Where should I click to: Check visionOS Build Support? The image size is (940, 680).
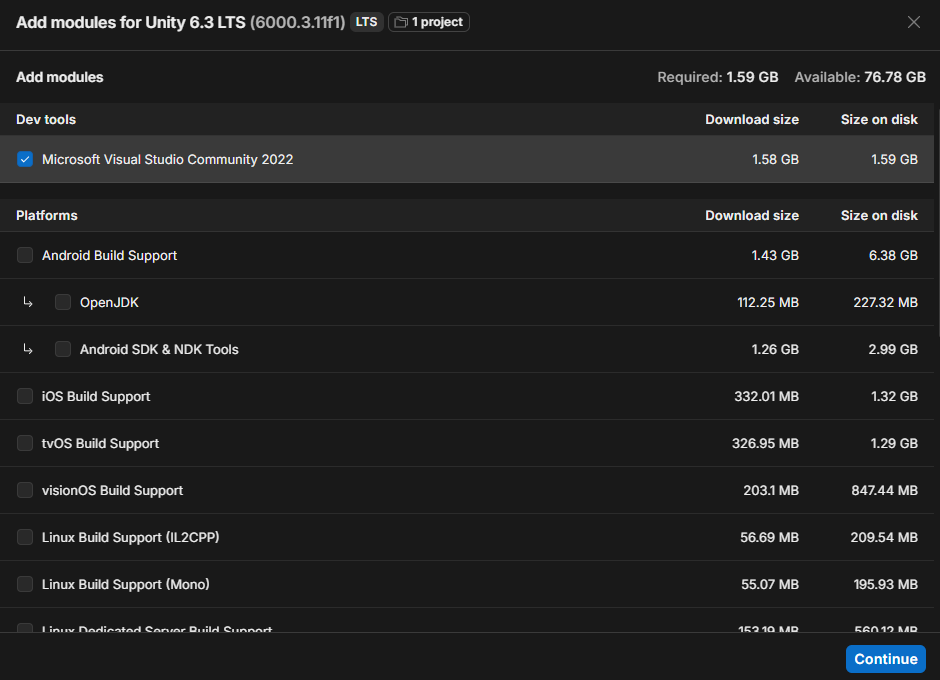pyautogui.click(x=25, y=490)
